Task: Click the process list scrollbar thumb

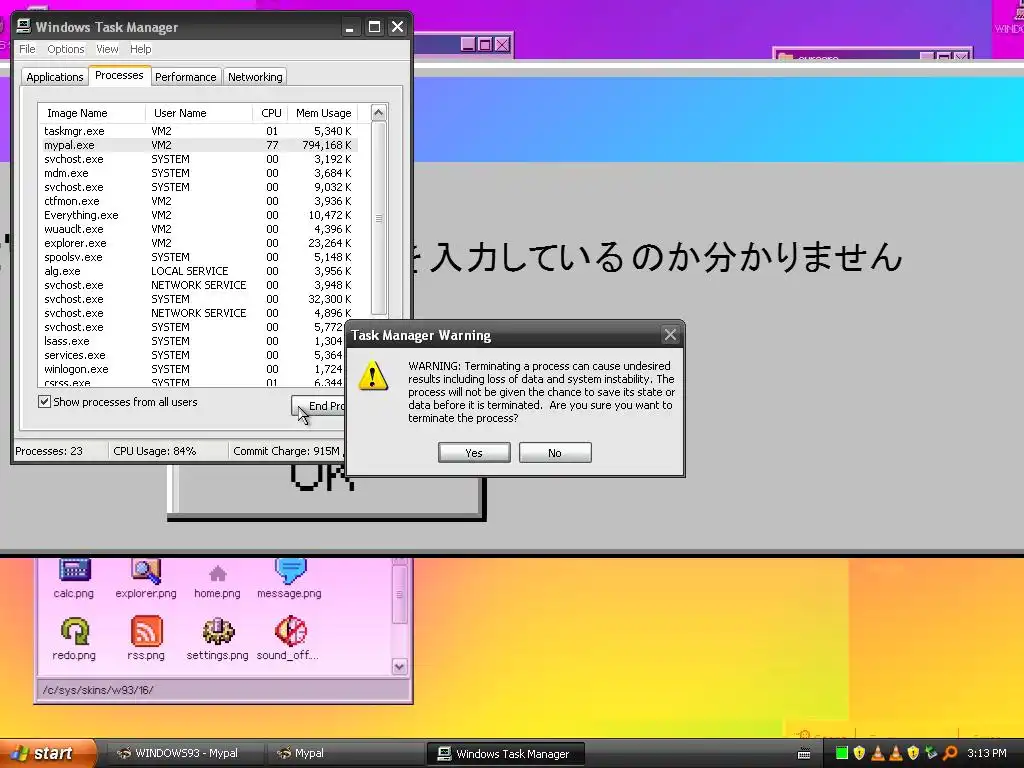Action: click(x=379, y=218)
